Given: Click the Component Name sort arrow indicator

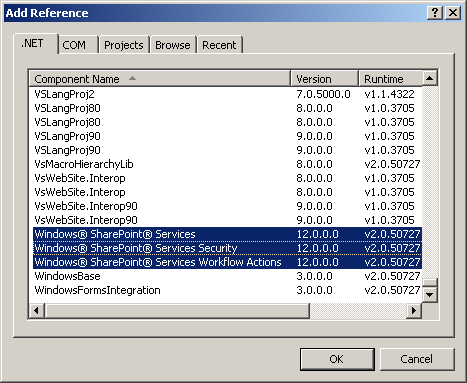Looking at the screenshot, I should (132, 78).
